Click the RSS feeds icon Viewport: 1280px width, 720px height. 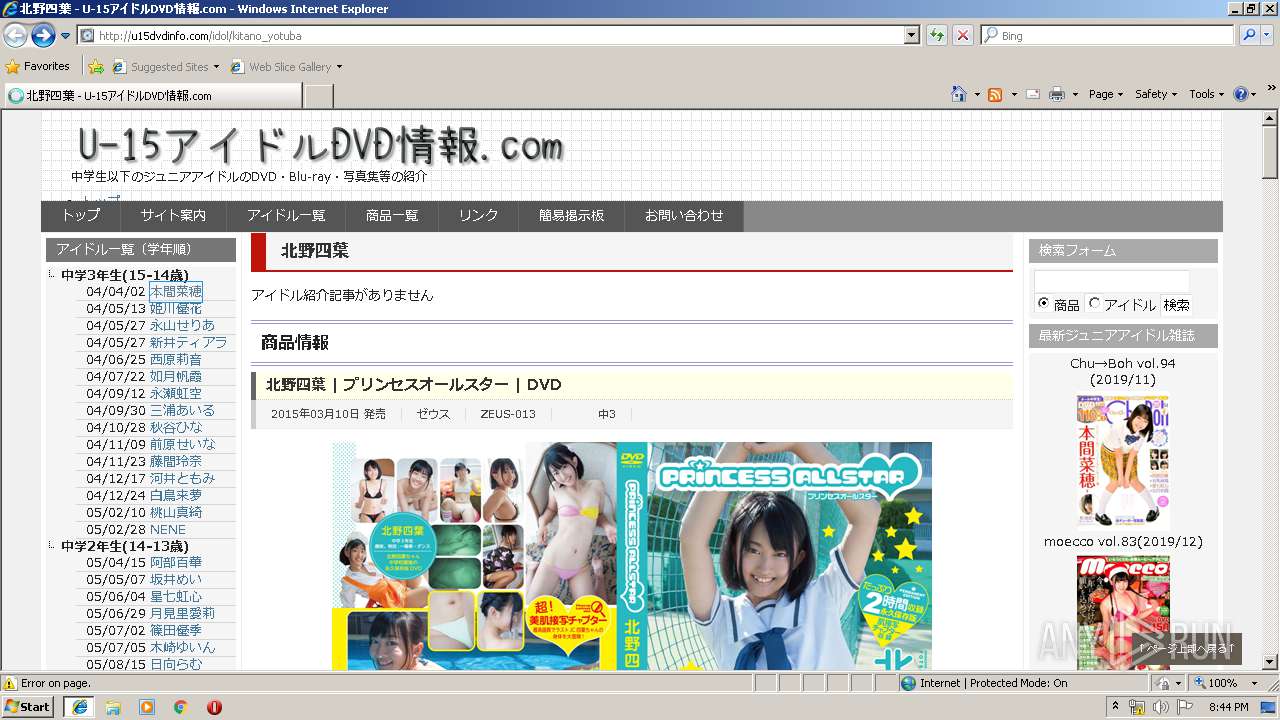click(x=995, y=94)
